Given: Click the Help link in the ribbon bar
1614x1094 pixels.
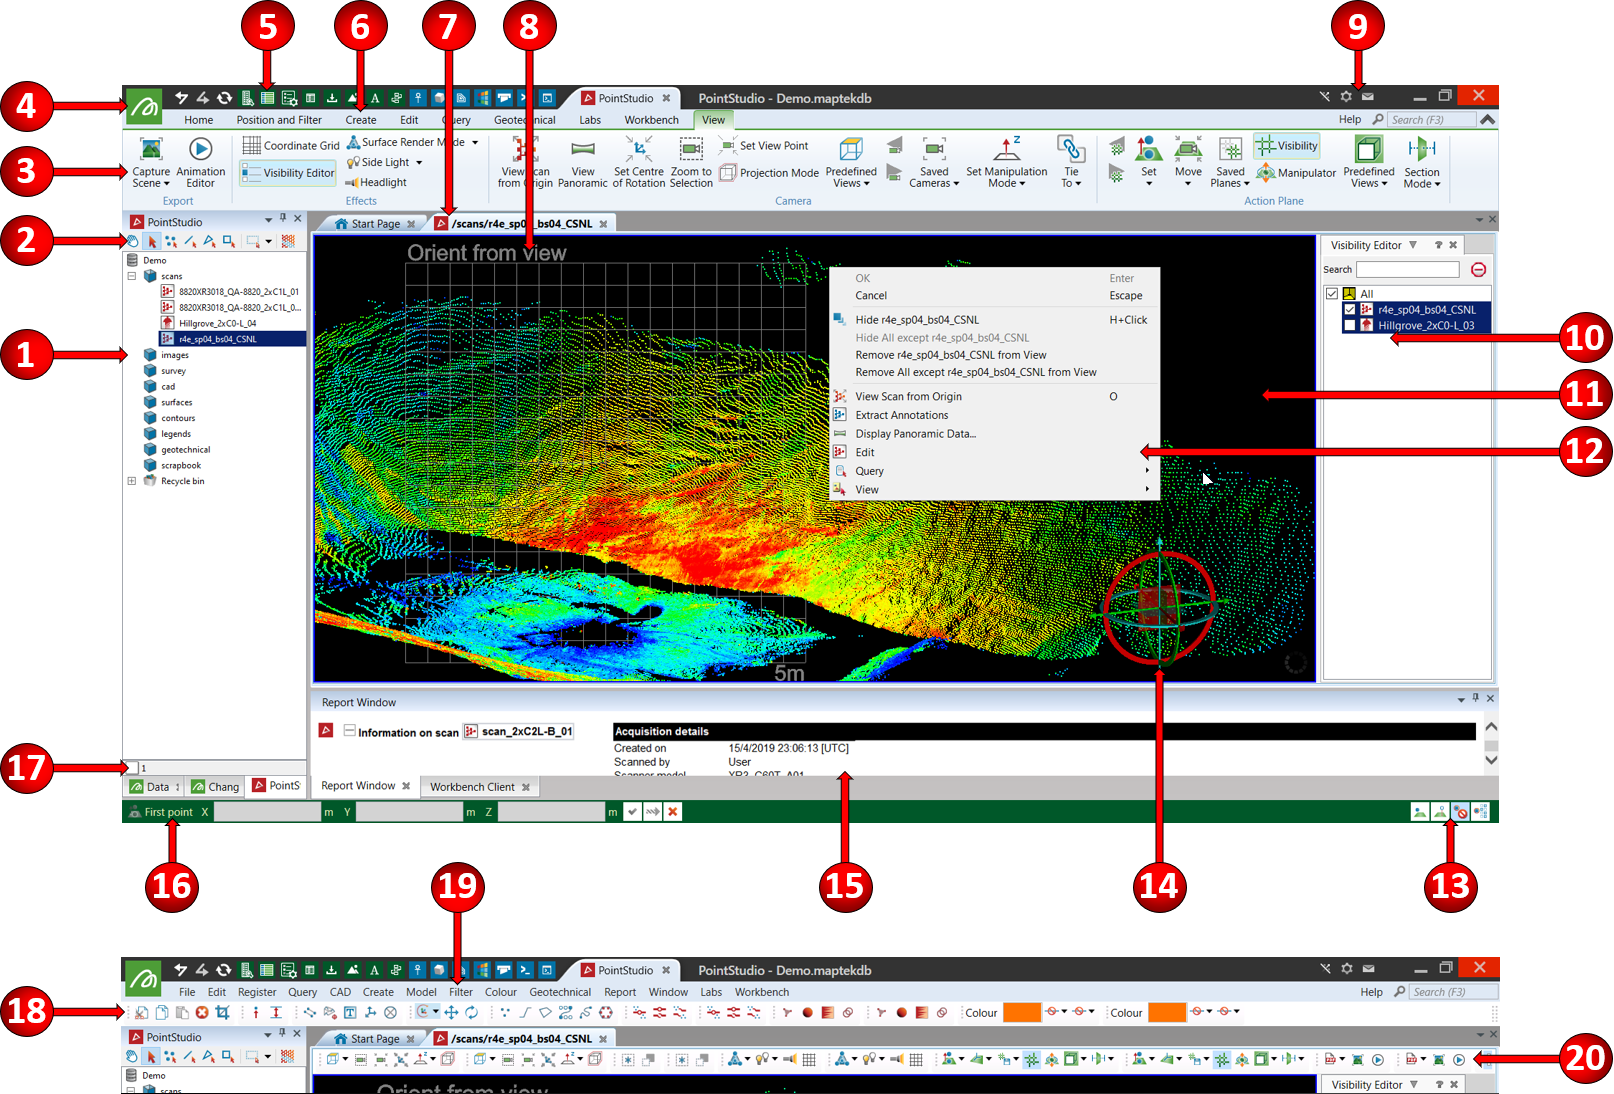Looking at the screenshot, I should pos(1349,120).
